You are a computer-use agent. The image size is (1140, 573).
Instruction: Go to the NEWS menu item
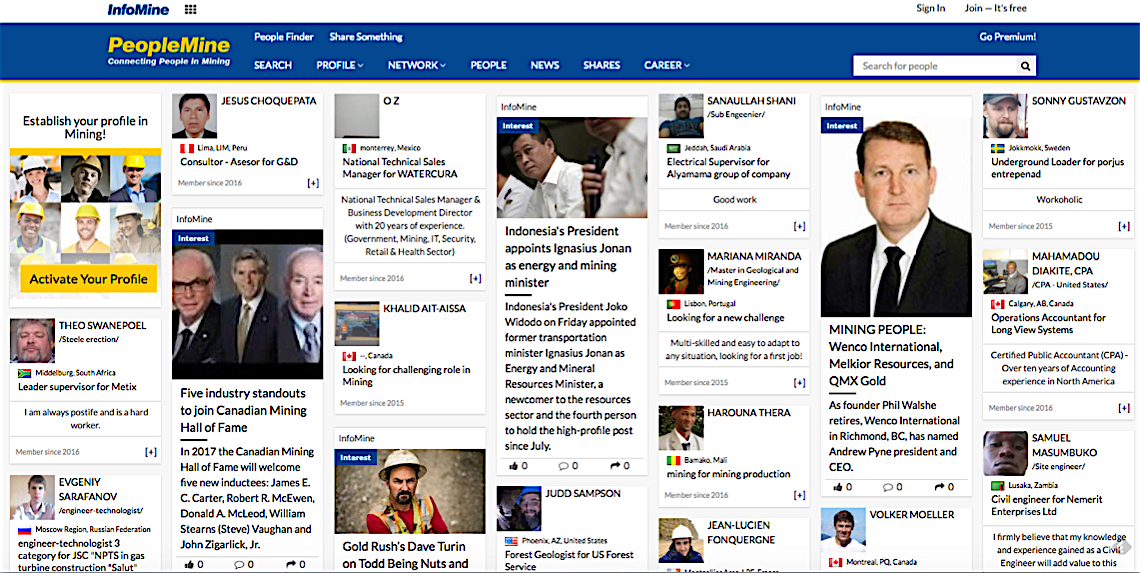tap(545, 65)
